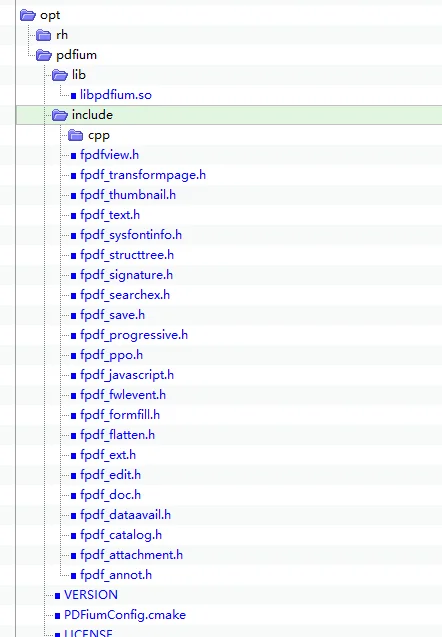442x637 pixels.
Task: Click the rh folder icon
Action: 43,35
